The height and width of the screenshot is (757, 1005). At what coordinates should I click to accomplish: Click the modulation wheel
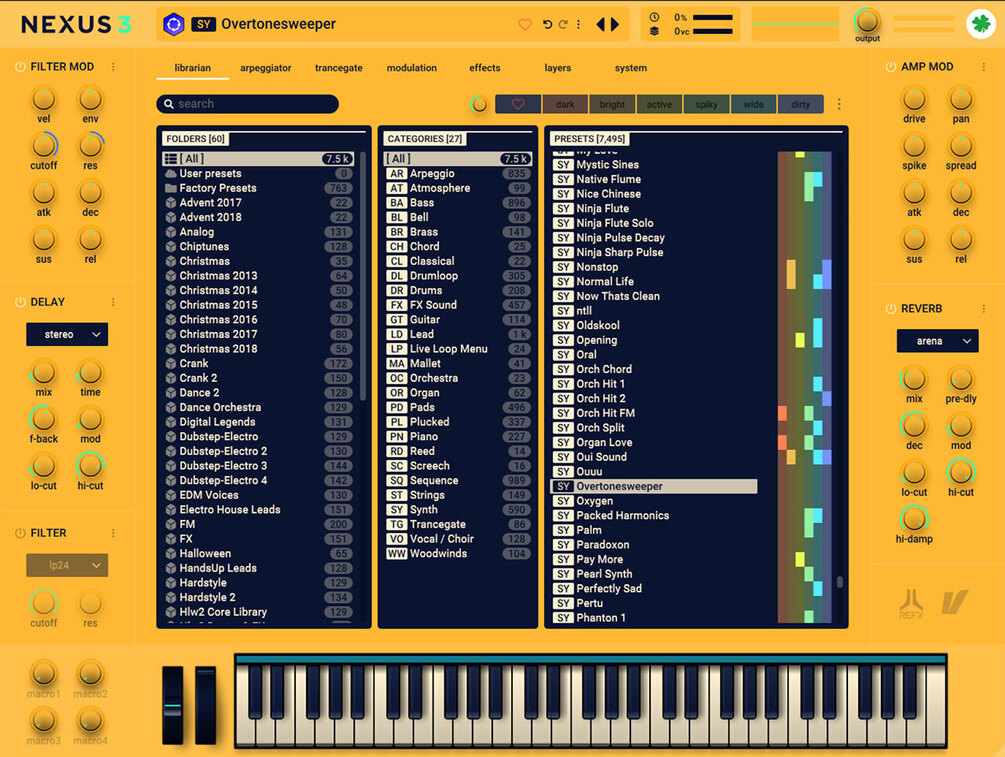(205, 705)
